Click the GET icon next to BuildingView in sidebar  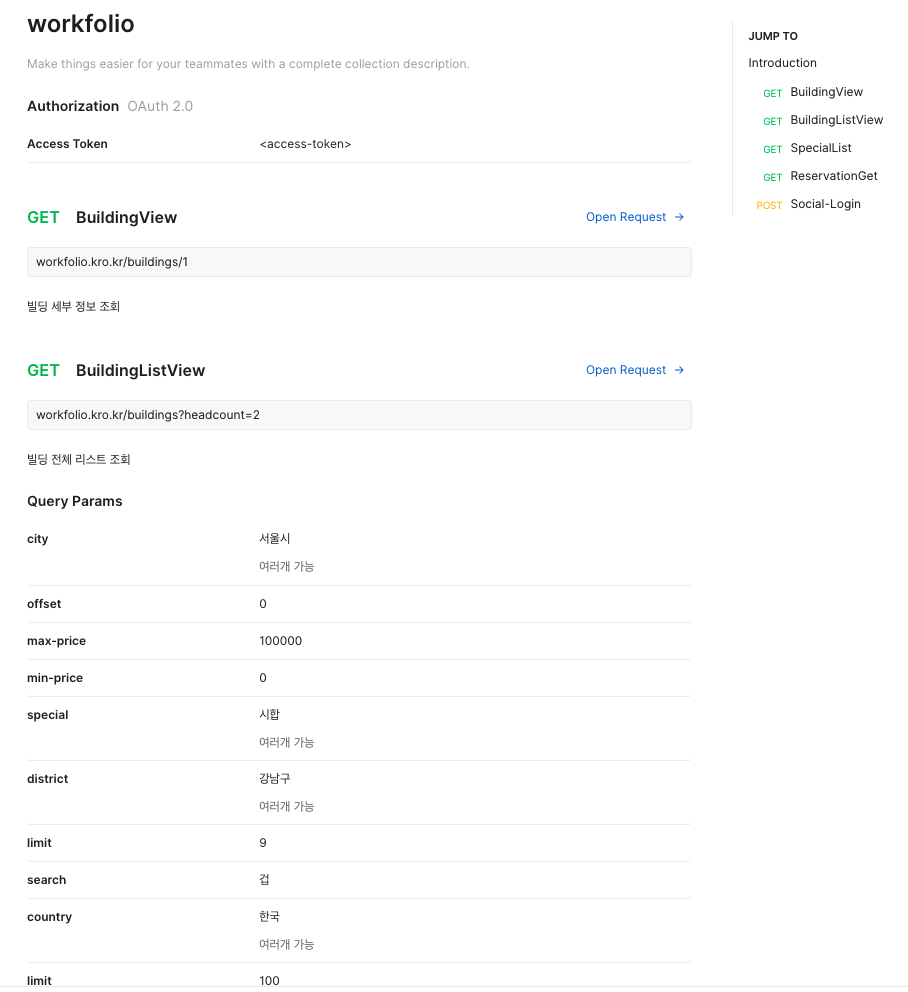tap(772, 93)
